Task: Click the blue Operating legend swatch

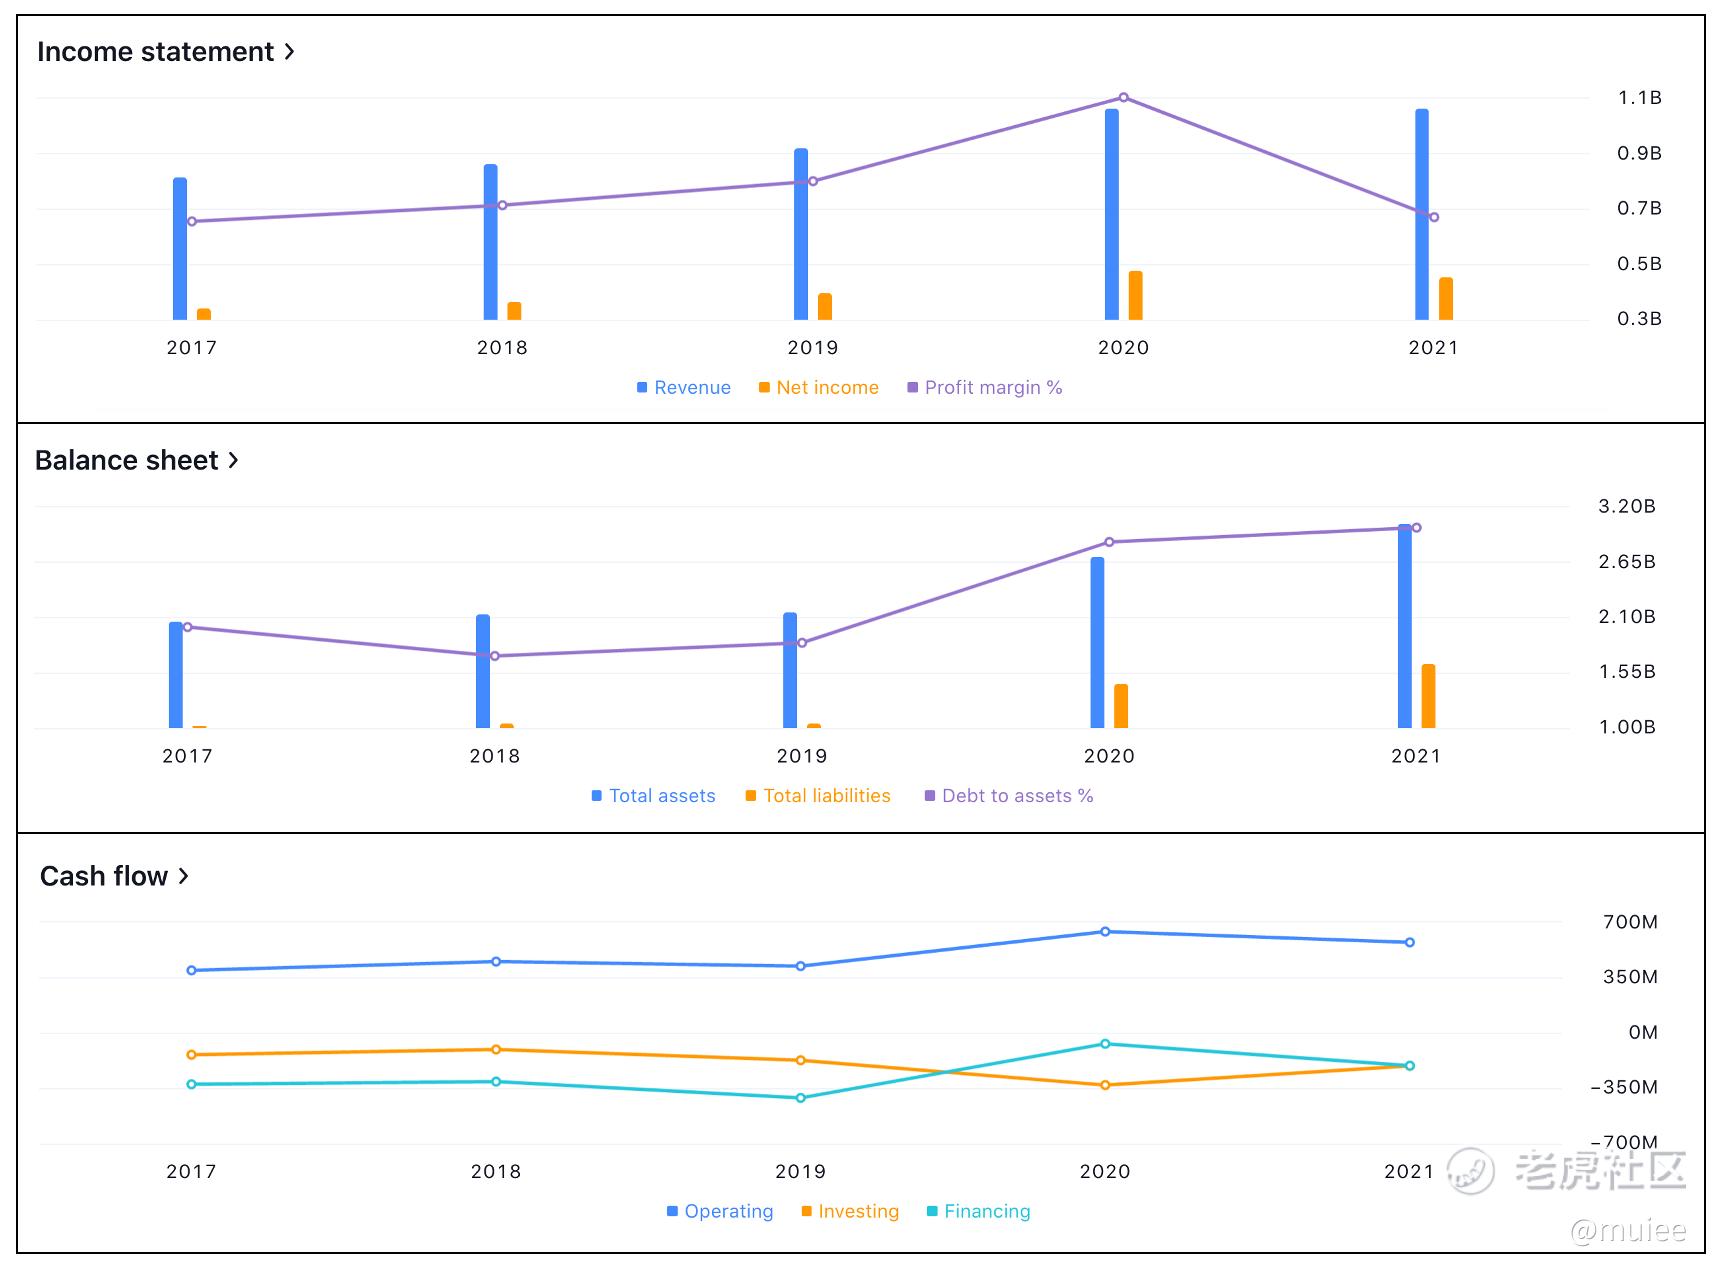Action: [672, 1212]
